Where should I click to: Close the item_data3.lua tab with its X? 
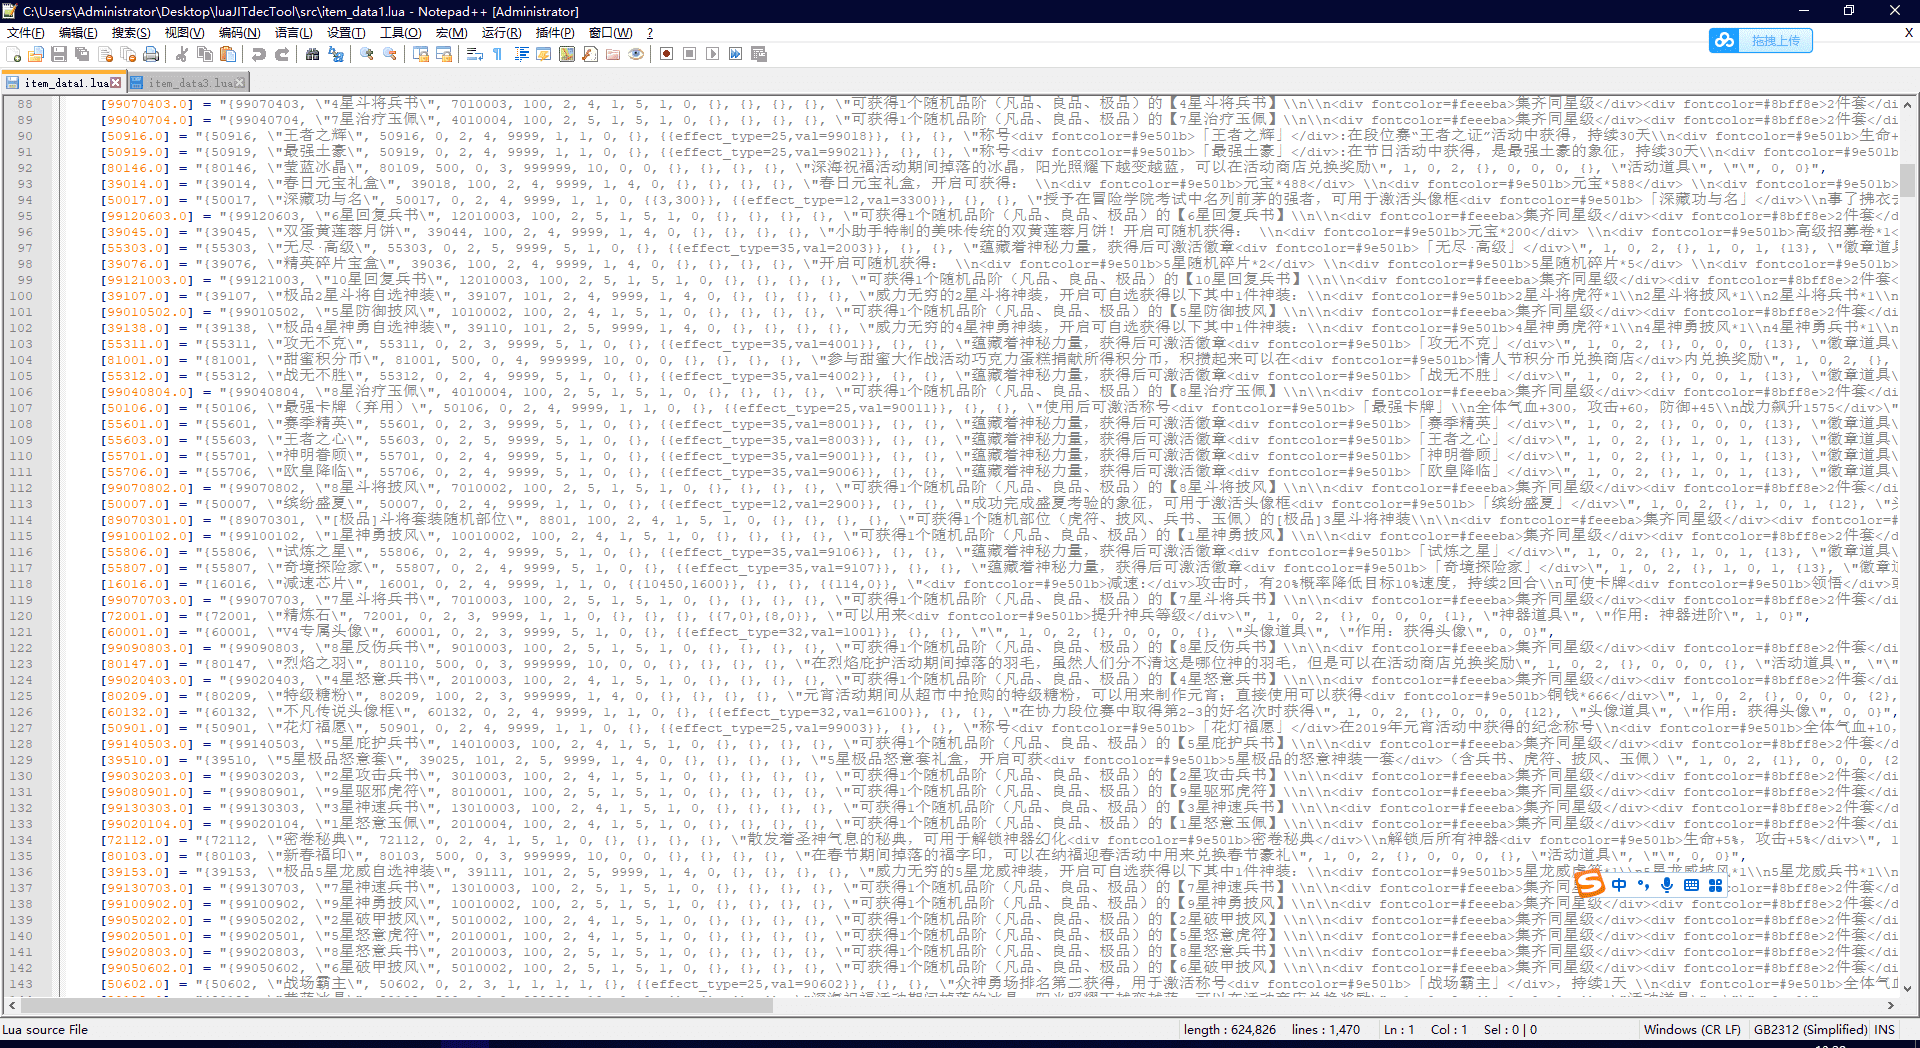pyautogui.click(x=241, y=83)
